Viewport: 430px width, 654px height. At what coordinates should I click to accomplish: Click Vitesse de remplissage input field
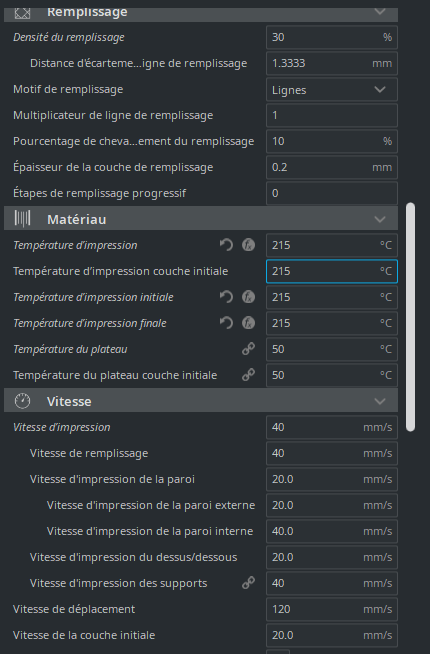click(332, 453)
